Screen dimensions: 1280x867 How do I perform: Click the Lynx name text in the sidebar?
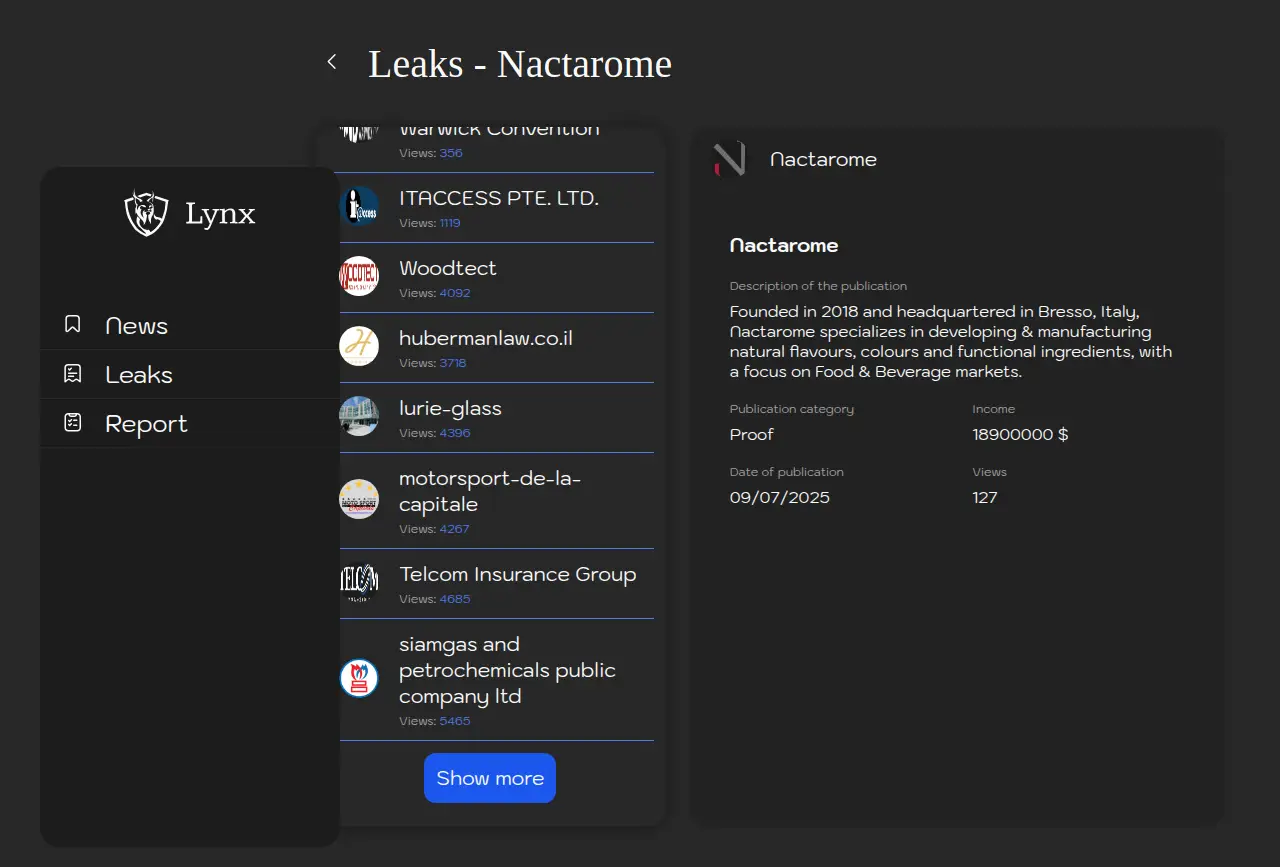[x=220, y=214]
